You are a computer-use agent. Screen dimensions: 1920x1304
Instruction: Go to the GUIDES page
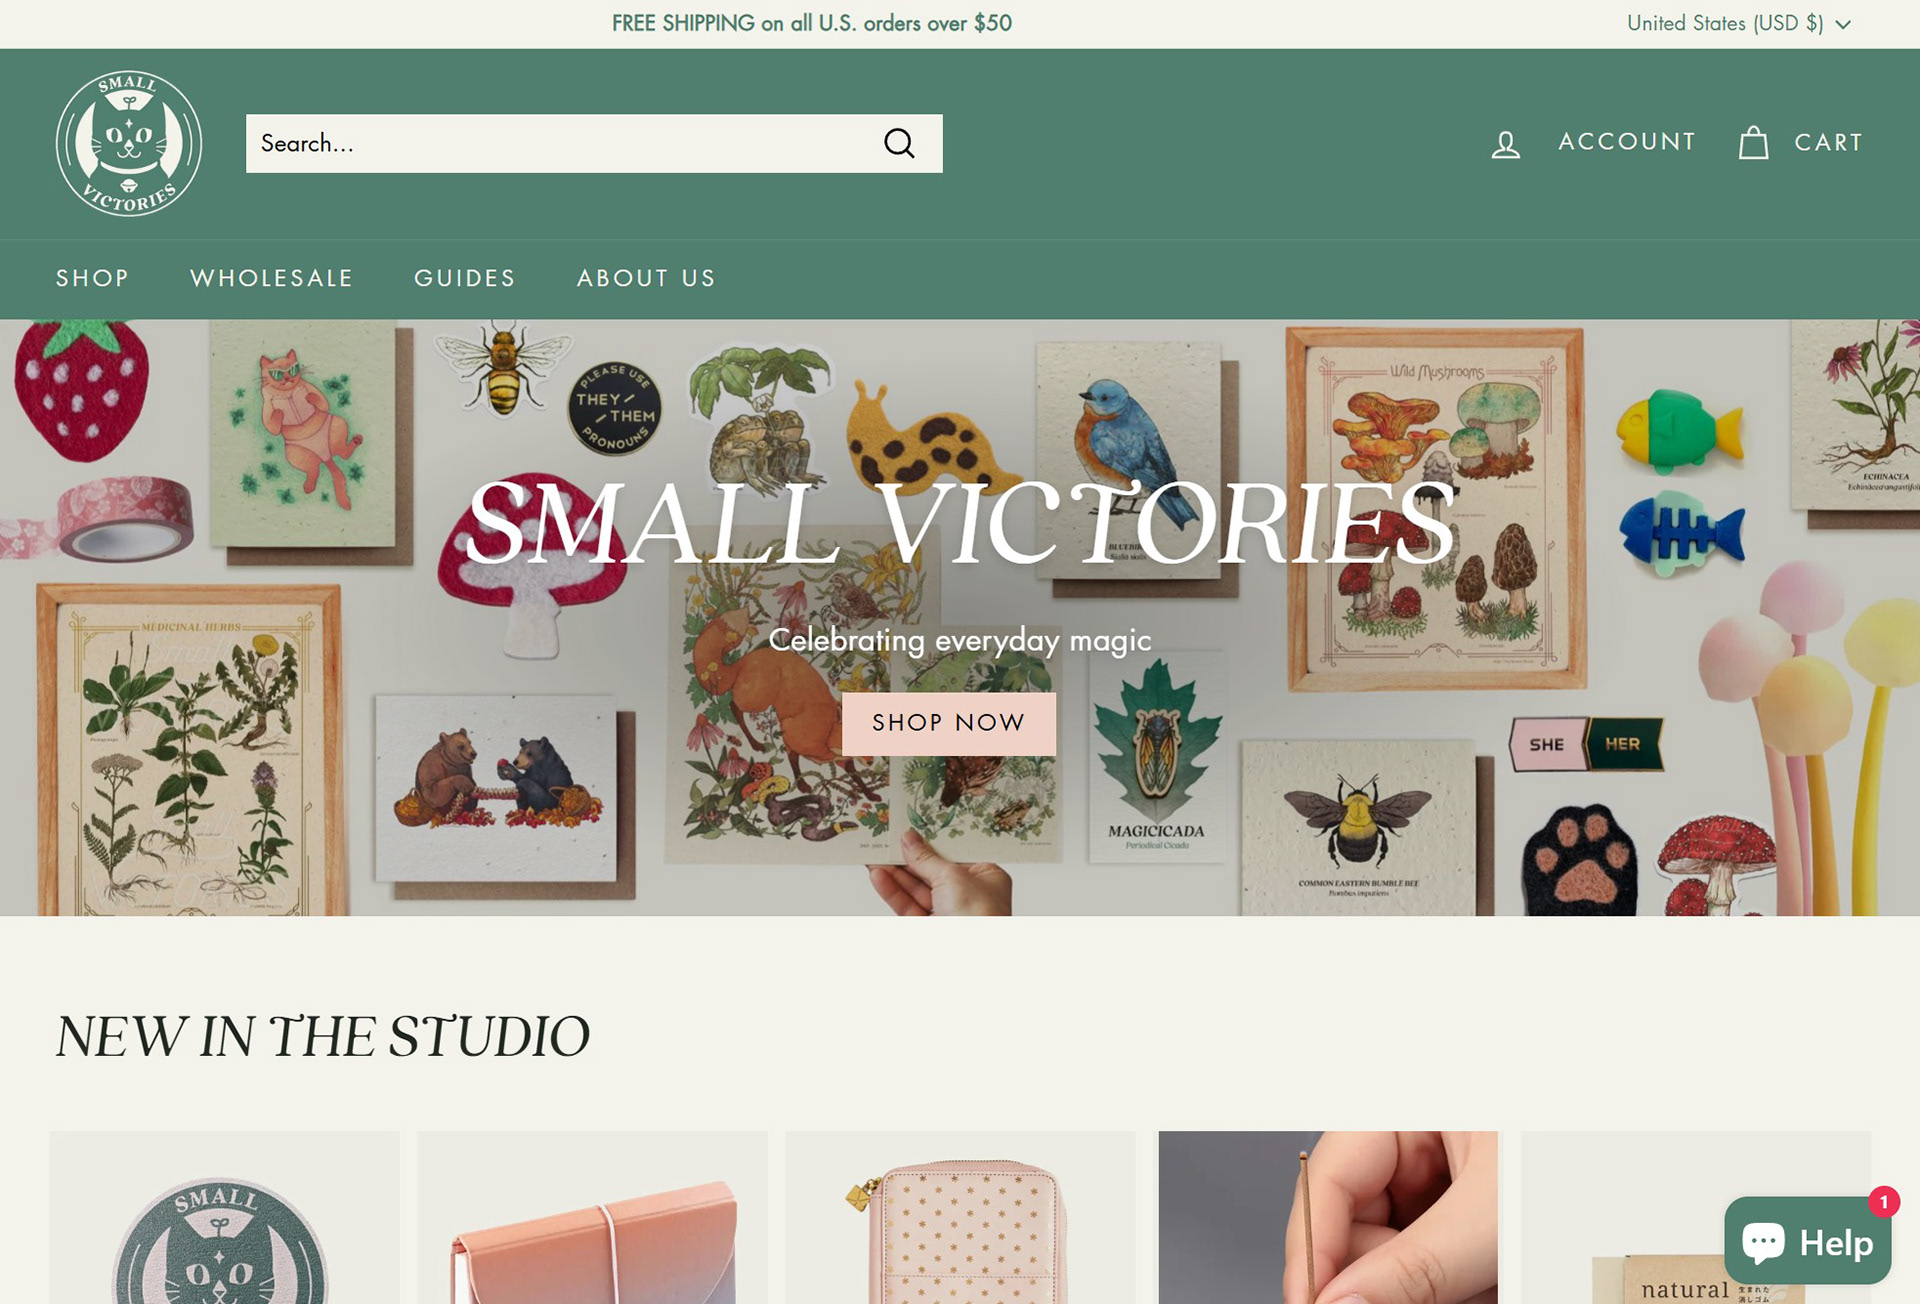465,278
